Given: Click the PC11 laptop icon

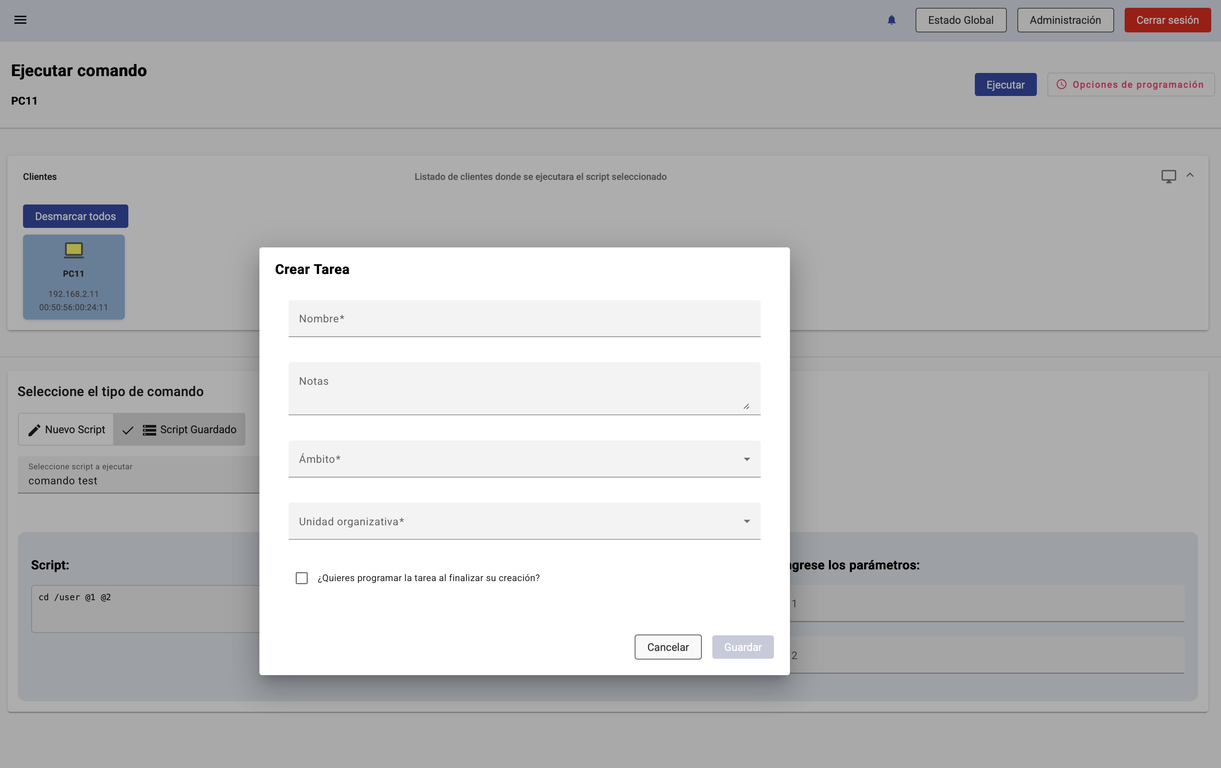Looking at the screenshot, I should click(74, 250).
